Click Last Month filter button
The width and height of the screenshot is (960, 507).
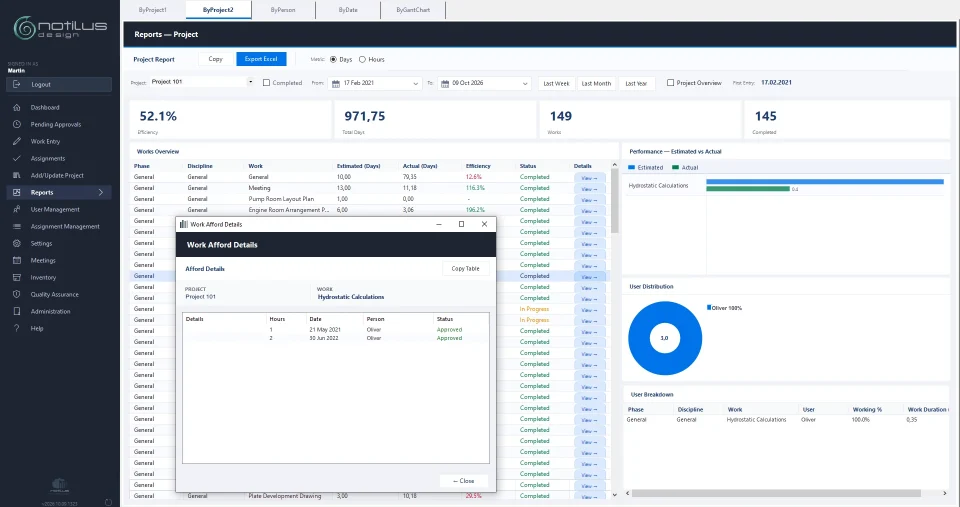click(x=596, y=83)
